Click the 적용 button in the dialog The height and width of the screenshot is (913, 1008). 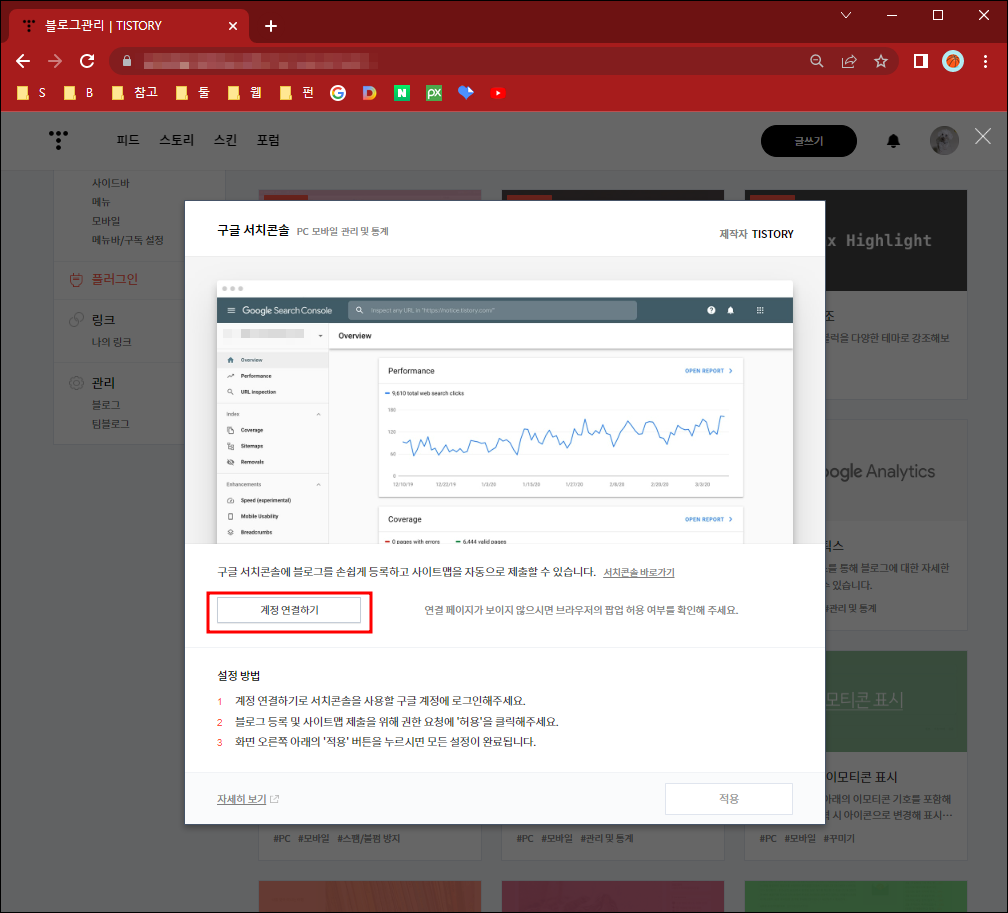tap(728, 798)
